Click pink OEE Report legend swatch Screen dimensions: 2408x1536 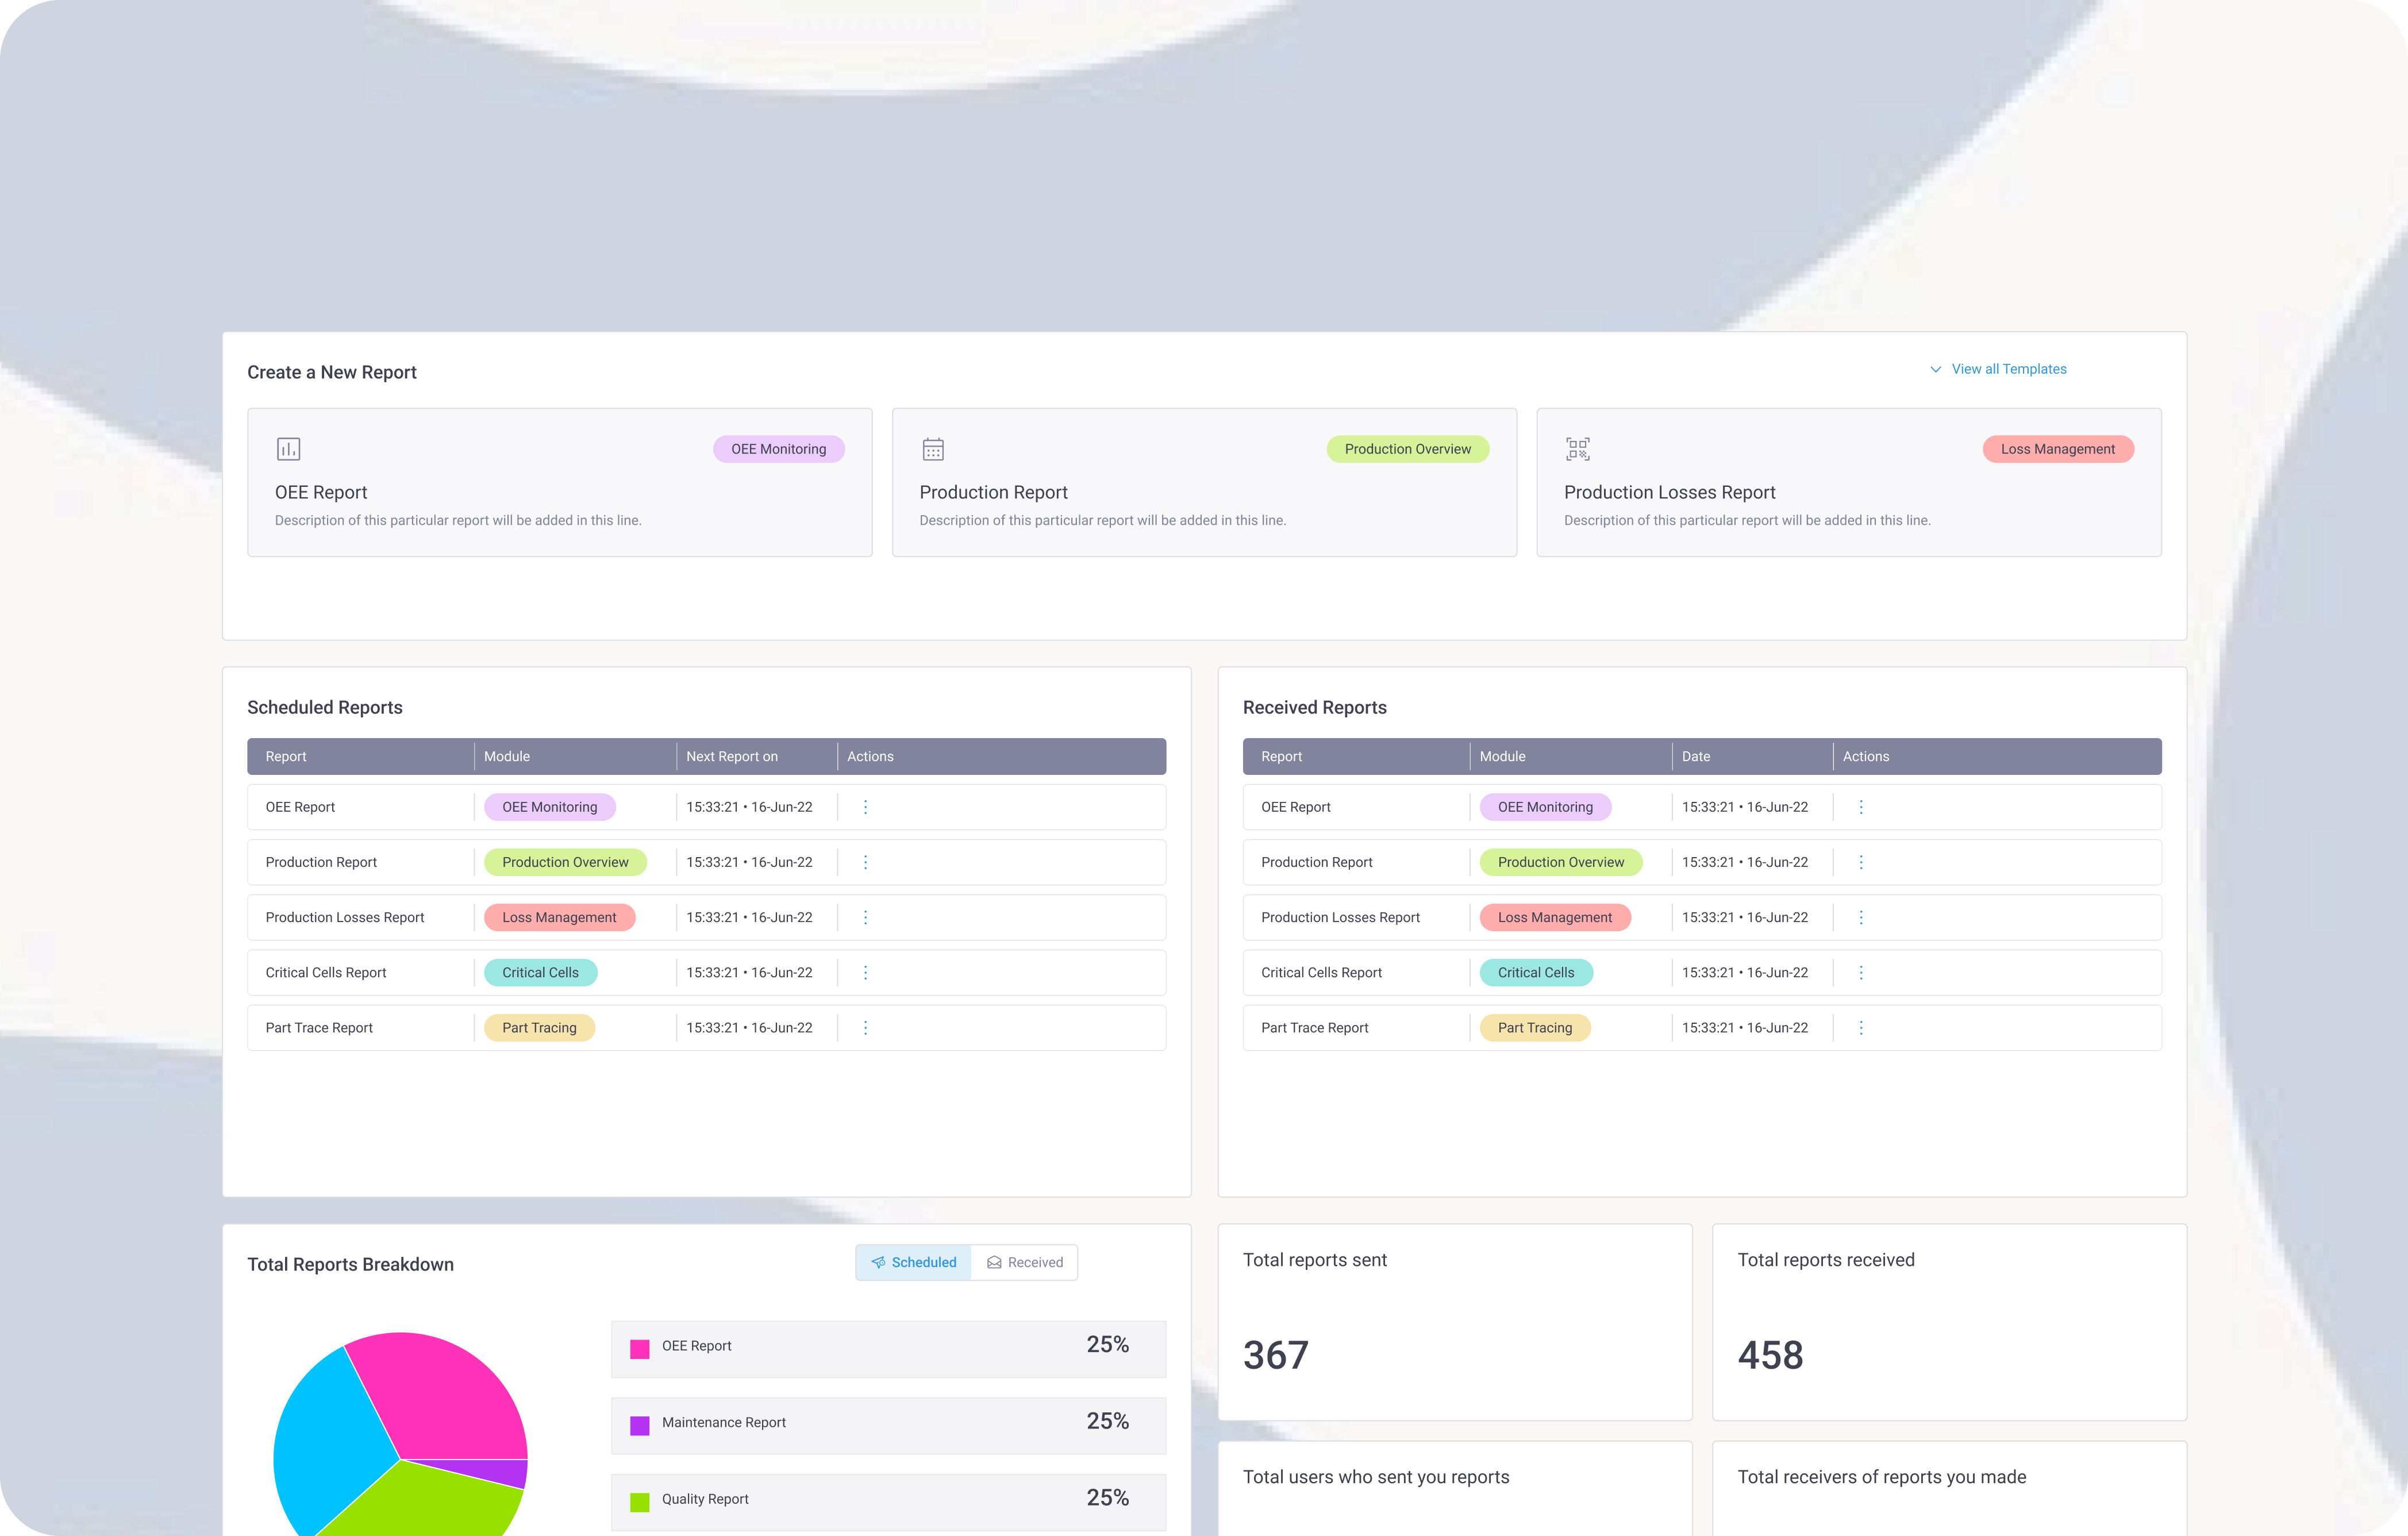tap(640, 1349)
